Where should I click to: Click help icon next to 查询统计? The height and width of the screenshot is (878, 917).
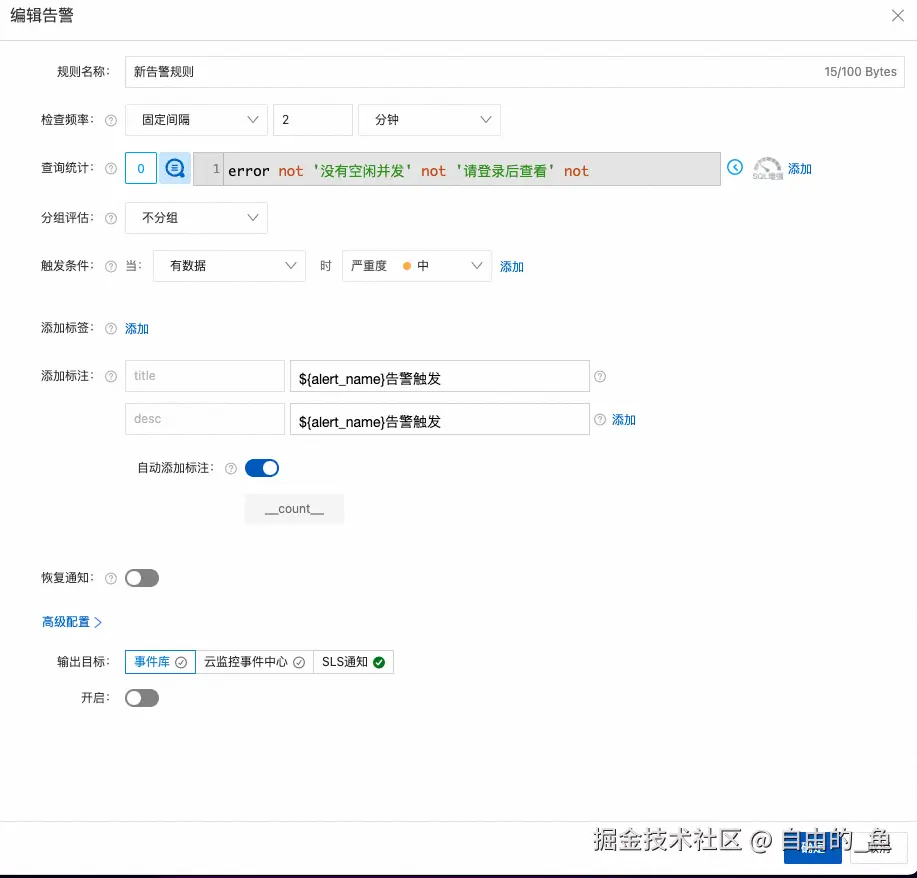point(111,169)
